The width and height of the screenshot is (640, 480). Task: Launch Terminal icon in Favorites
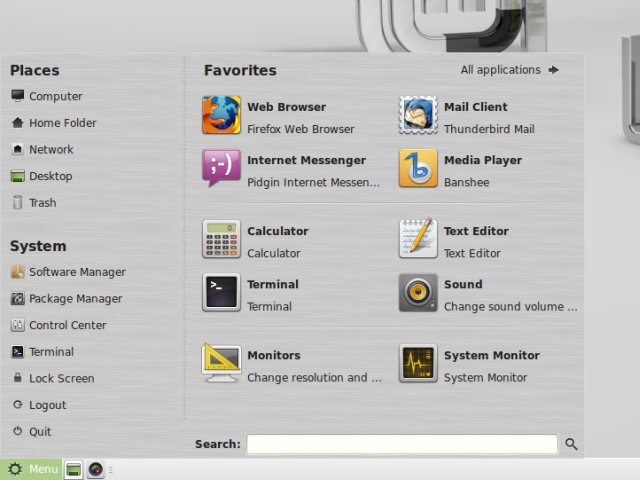click(221, 292)
